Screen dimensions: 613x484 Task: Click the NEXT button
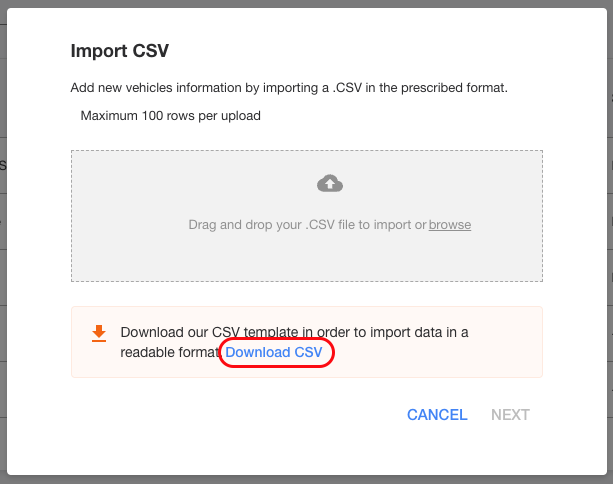click(510, 415)
